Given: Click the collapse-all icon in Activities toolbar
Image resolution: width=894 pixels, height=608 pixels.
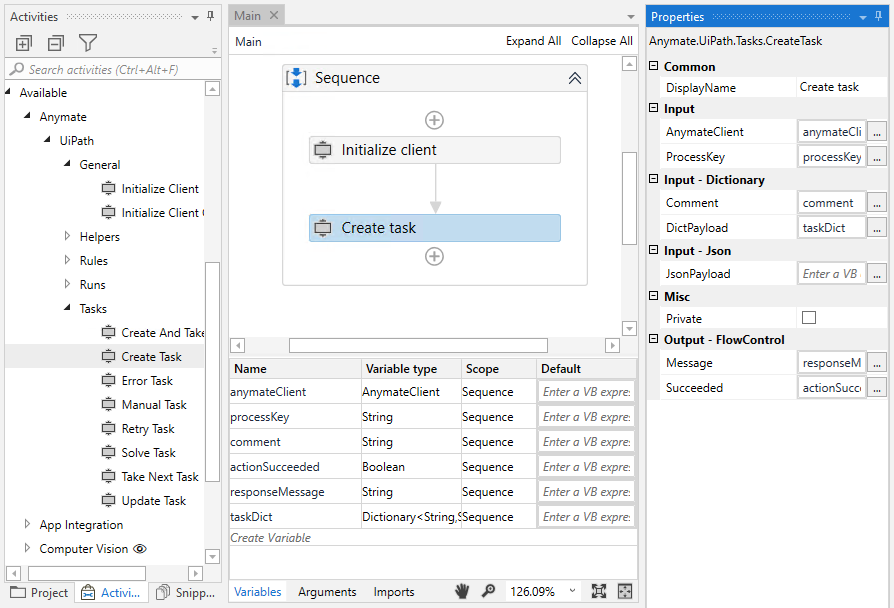Looking at the screenshot, I should click(x=55, y=43).
